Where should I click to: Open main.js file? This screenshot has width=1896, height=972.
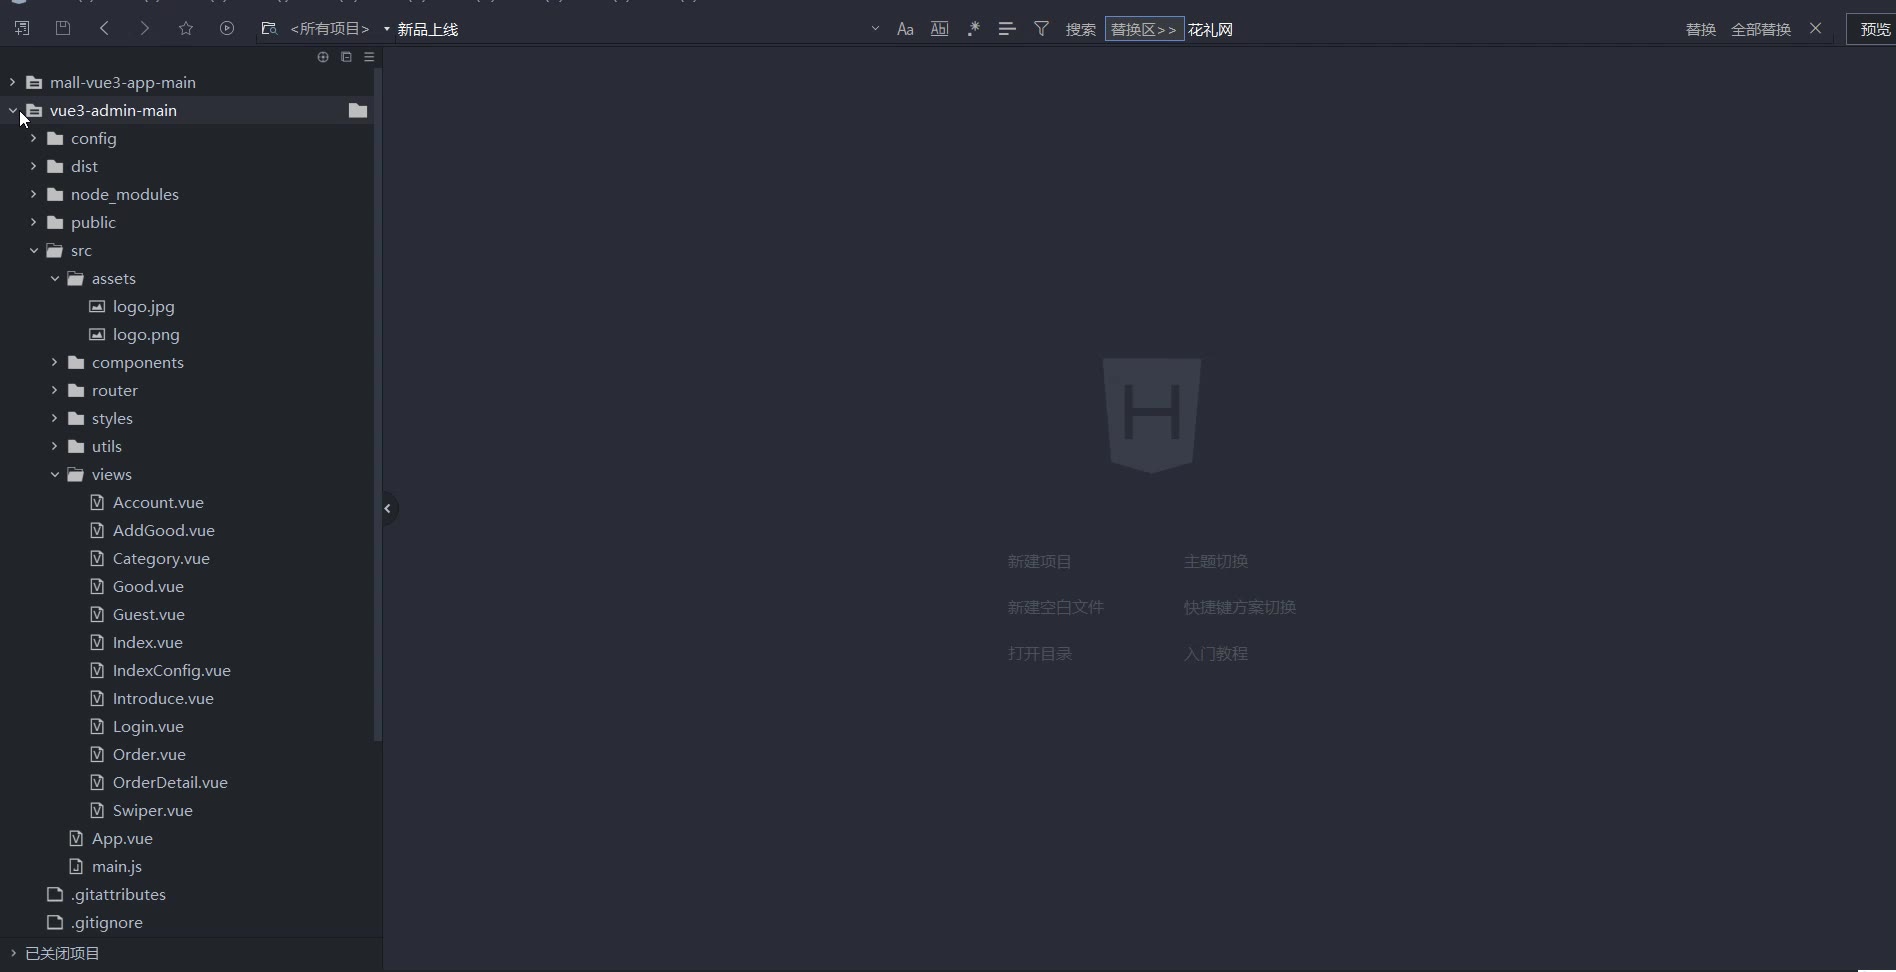(116, 866)
